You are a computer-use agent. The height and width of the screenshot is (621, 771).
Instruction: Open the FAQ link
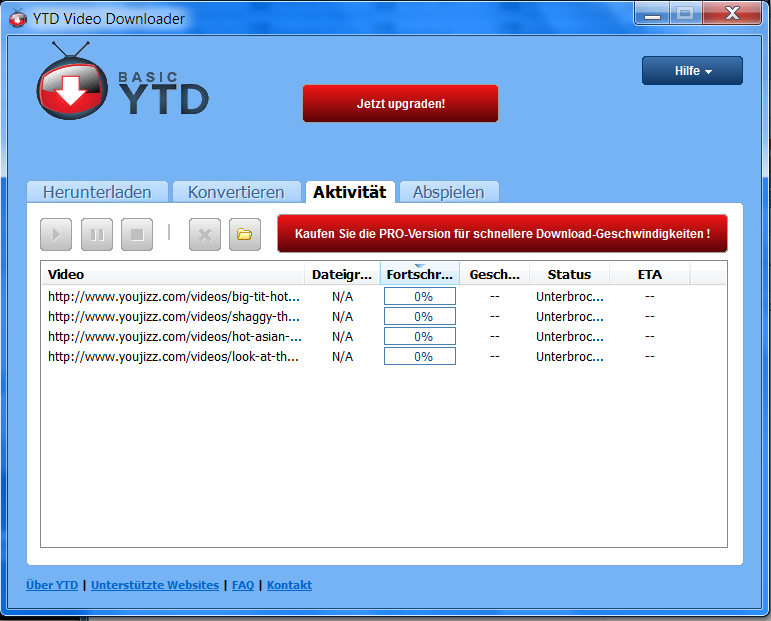pyautogui.click(x=243, y=585)
